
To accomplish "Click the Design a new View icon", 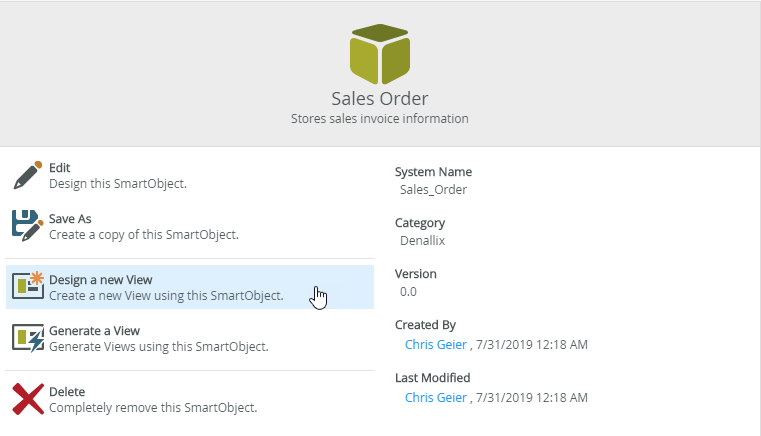I will [28, 287].
